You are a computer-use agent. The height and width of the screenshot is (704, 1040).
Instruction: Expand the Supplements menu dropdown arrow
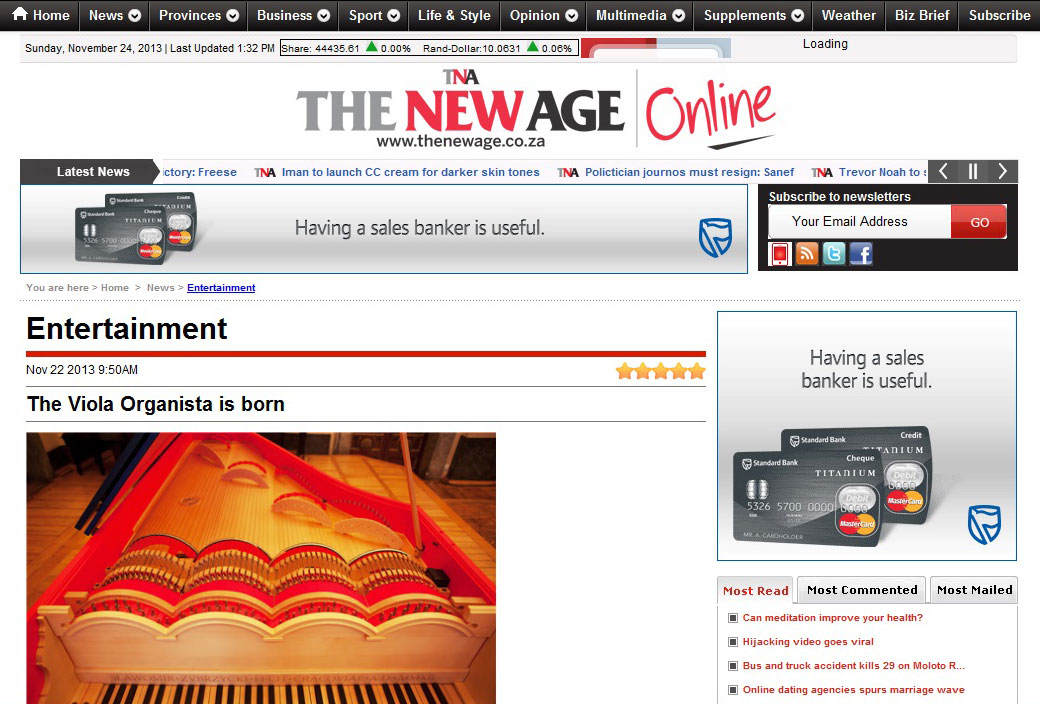tap(798, 15)
